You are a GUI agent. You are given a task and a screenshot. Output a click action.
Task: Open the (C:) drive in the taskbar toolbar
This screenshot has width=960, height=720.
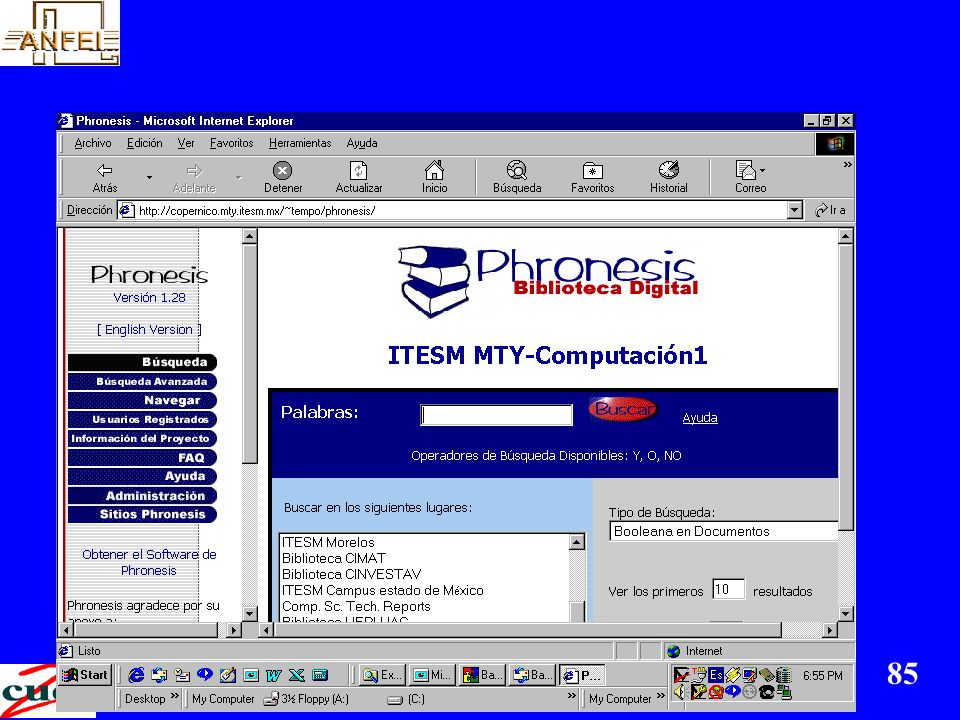(x=407, y=699)
